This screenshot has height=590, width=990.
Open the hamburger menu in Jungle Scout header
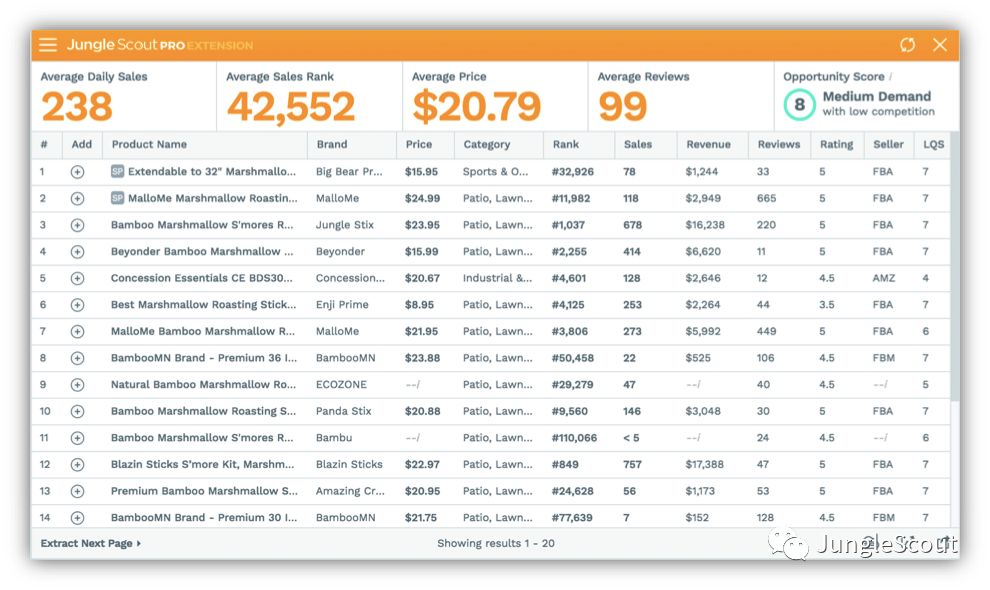click(x=48, y=44)
